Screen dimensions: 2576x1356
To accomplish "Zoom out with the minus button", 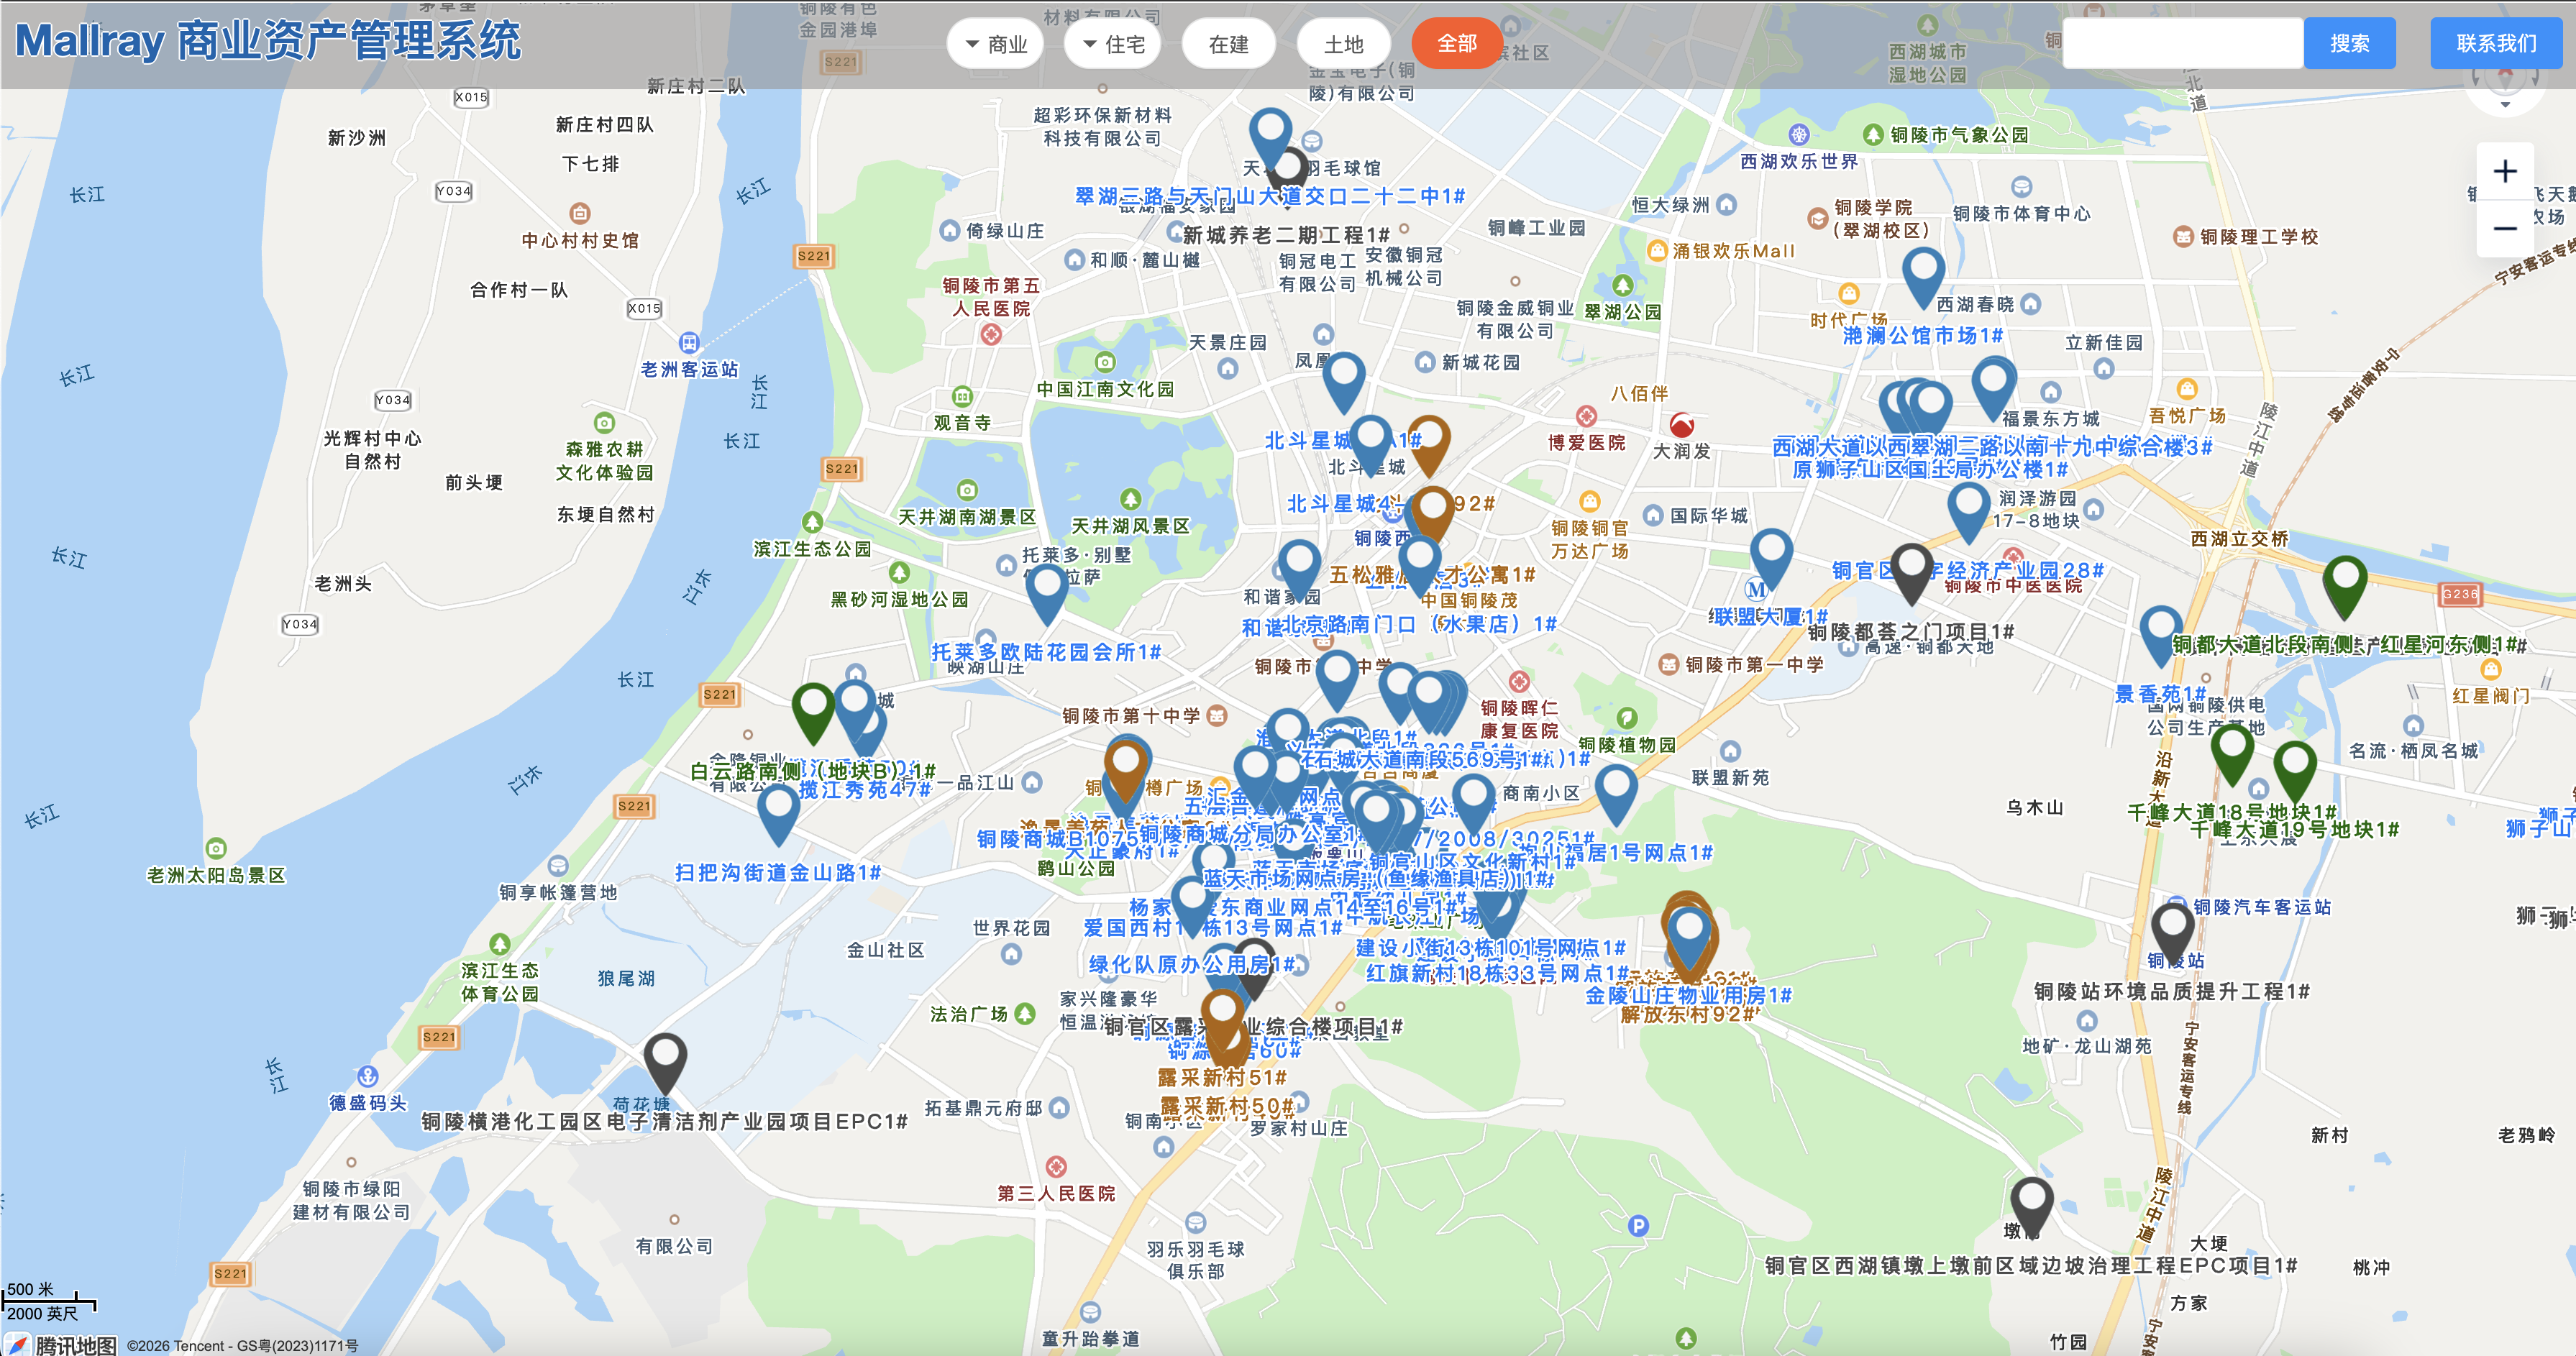I will [2504, 229].
